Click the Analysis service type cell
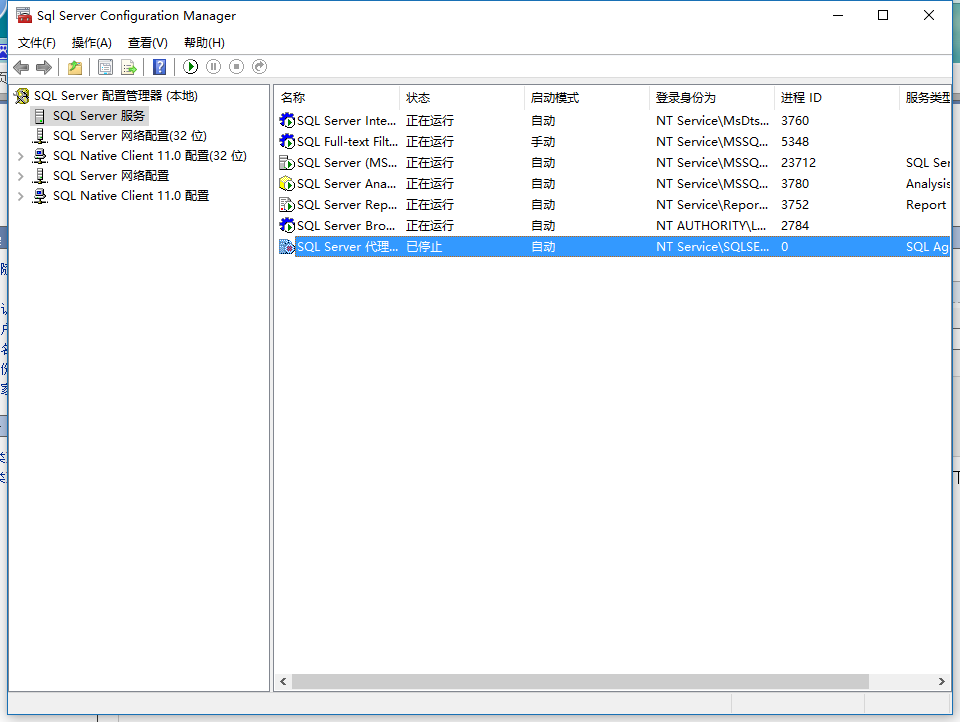This screenshot has height=722, width=960. (928, 184)
